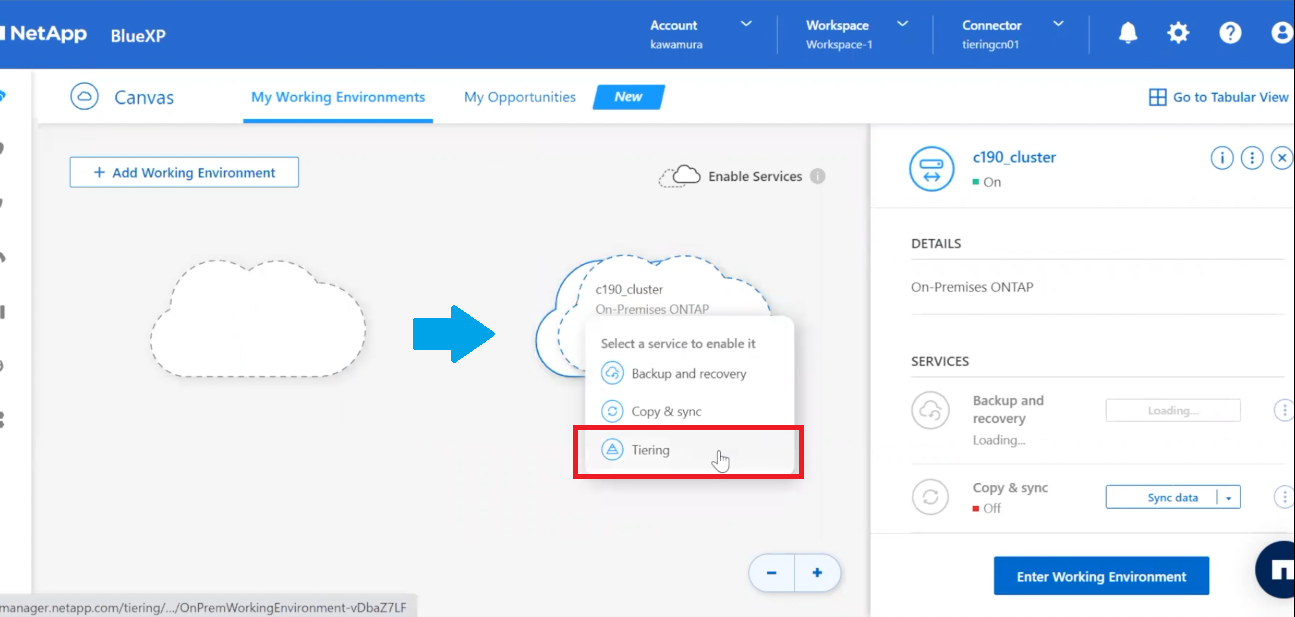Click the Canvas page title
Image resolution: width=1295 pixels, height=617 pixels.
pos(144,98)
